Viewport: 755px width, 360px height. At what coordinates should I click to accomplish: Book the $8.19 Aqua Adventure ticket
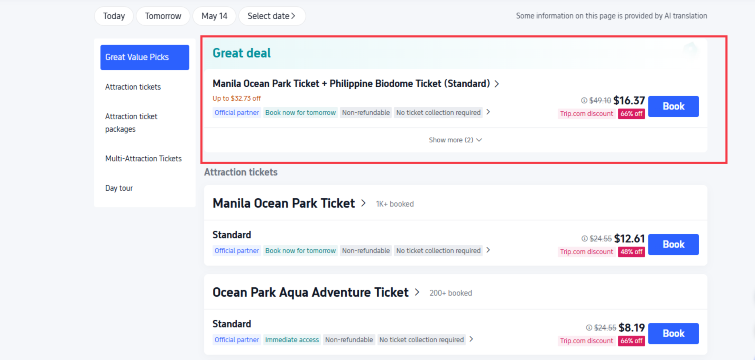pos(673,334)
